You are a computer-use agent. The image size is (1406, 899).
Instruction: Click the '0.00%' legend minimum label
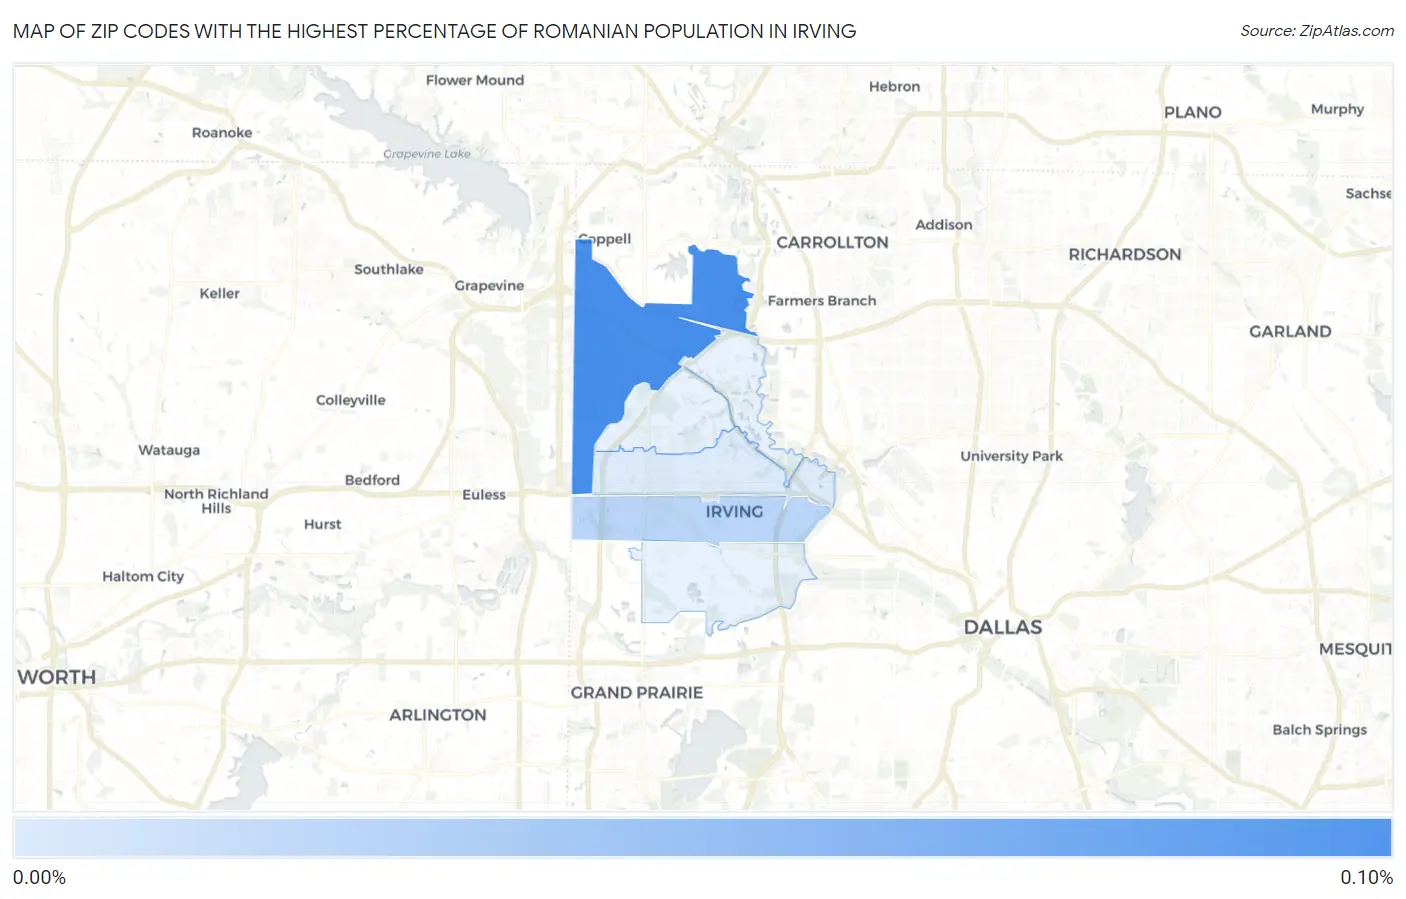(40, 878)
